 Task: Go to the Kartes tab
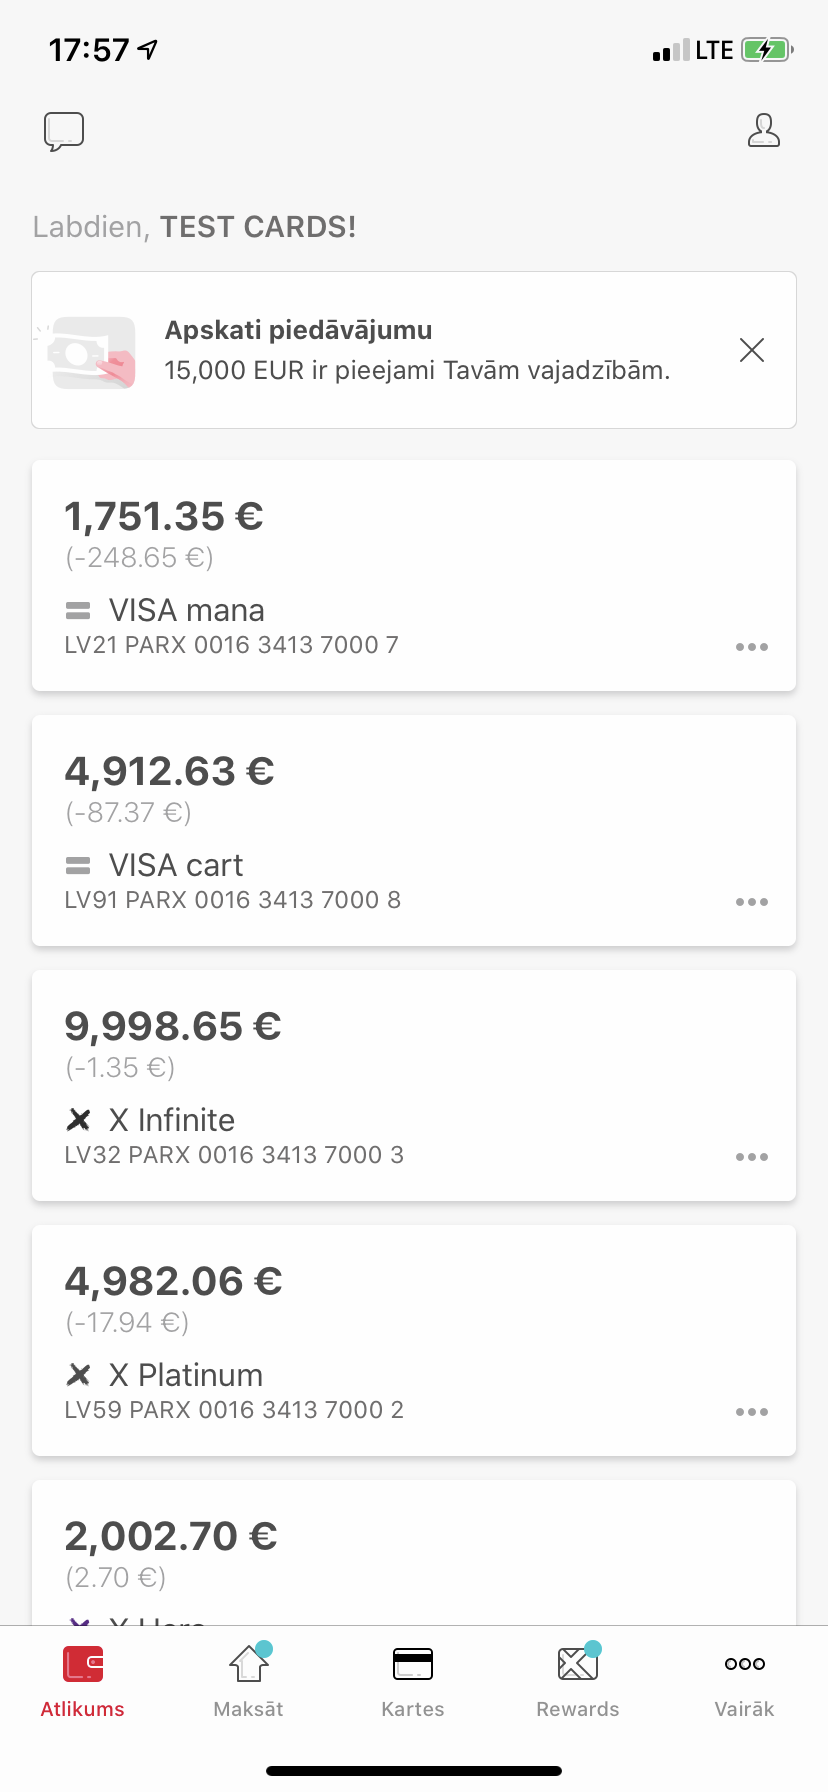coord(413,1680)
